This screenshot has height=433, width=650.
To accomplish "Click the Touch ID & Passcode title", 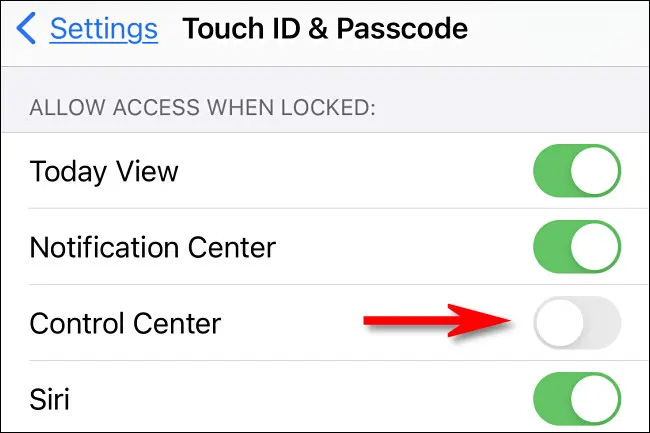I will point(325,29).
